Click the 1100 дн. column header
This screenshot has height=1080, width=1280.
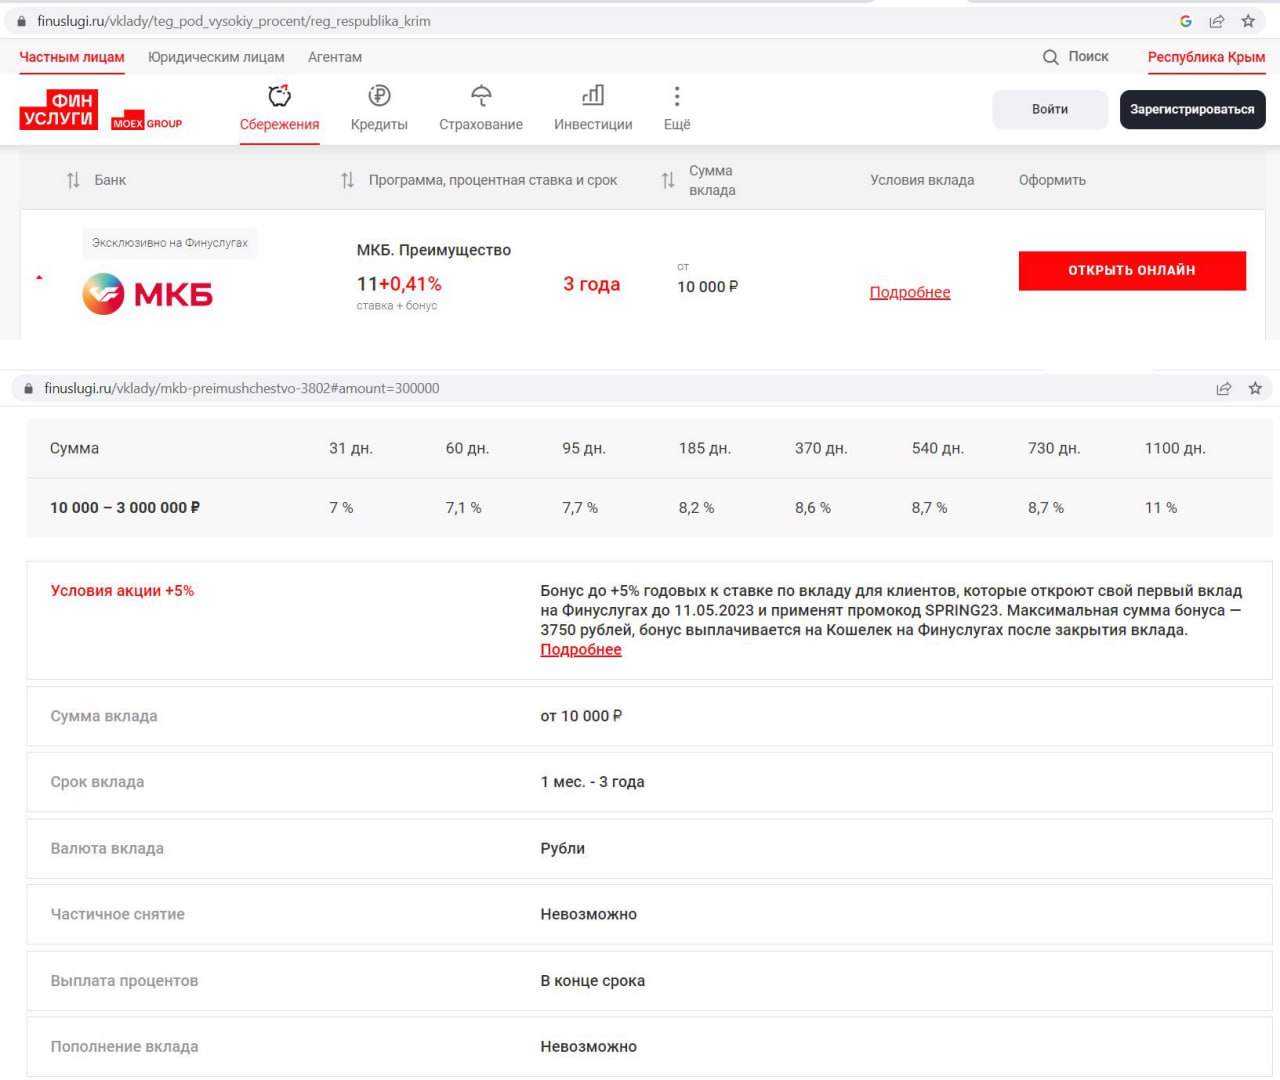point(1175,448)
